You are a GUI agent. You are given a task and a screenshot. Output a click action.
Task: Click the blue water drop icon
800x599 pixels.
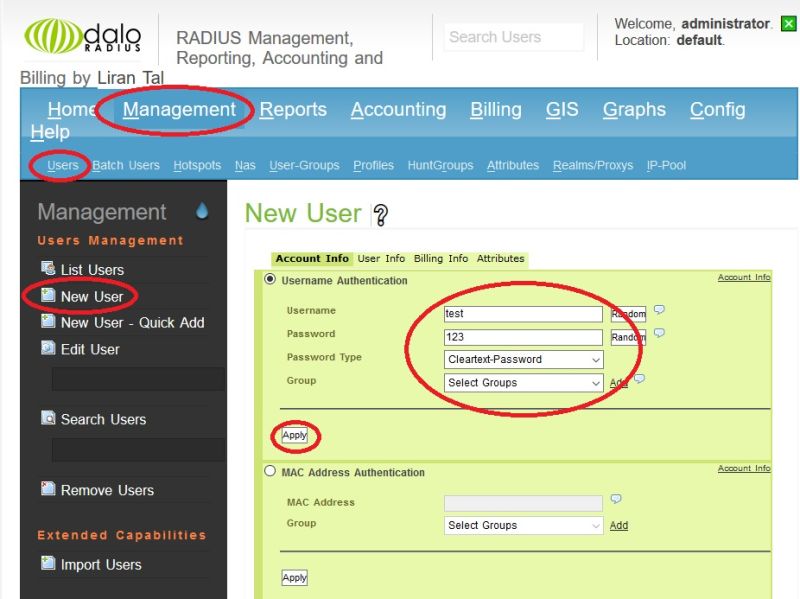point(202,210)
